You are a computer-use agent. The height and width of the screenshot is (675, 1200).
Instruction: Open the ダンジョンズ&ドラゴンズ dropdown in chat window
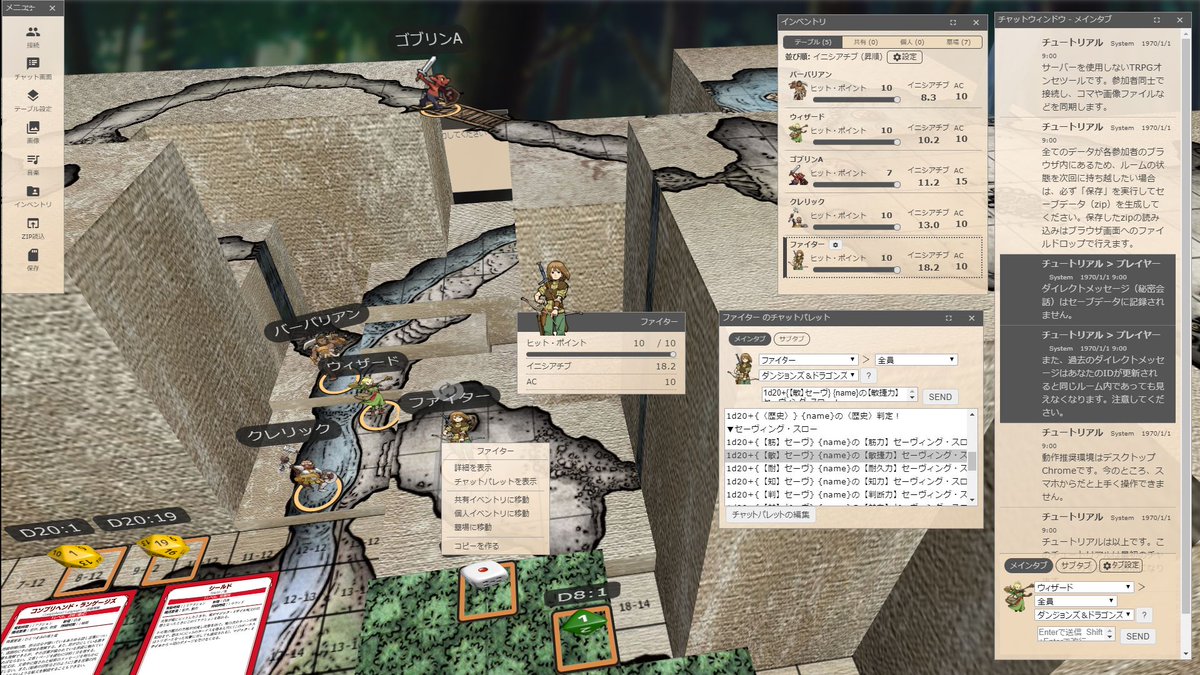pyautogui.click(x=1085, y=615)
